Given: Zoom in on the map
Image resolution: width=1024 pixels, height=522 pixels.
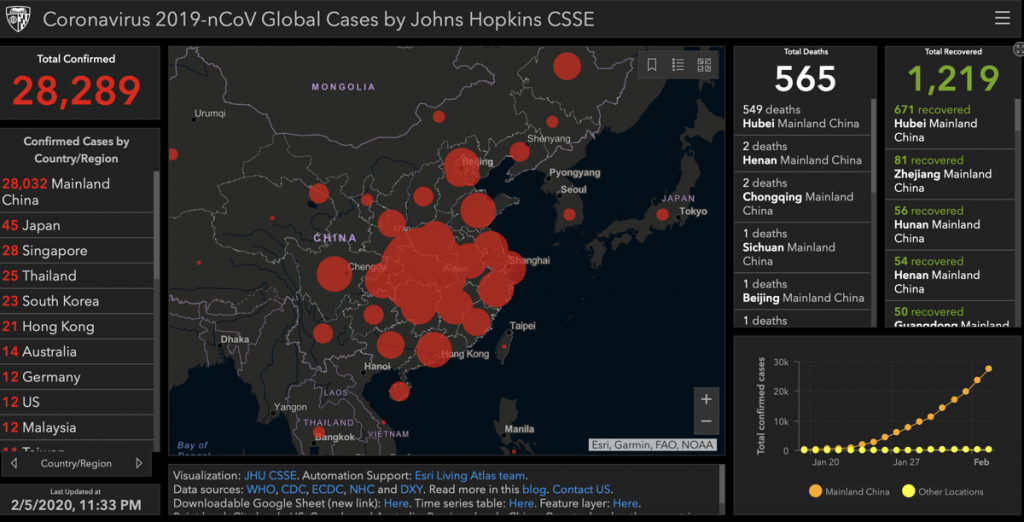Looking at the screenshot, I should point(706,399).
